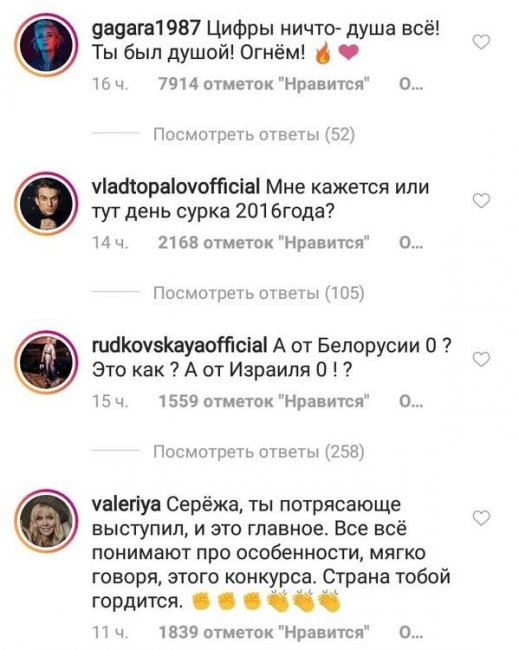View the 2168 likes count

pyautogui.click(x=264, y=243)
